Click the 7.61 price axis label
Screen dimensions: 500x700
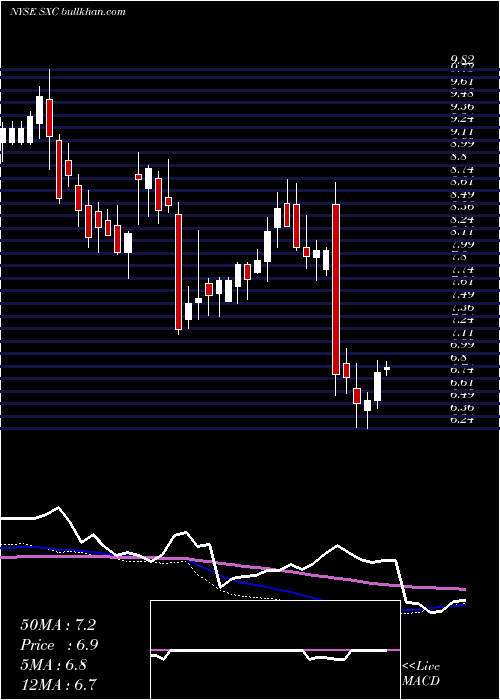point(462,282)
